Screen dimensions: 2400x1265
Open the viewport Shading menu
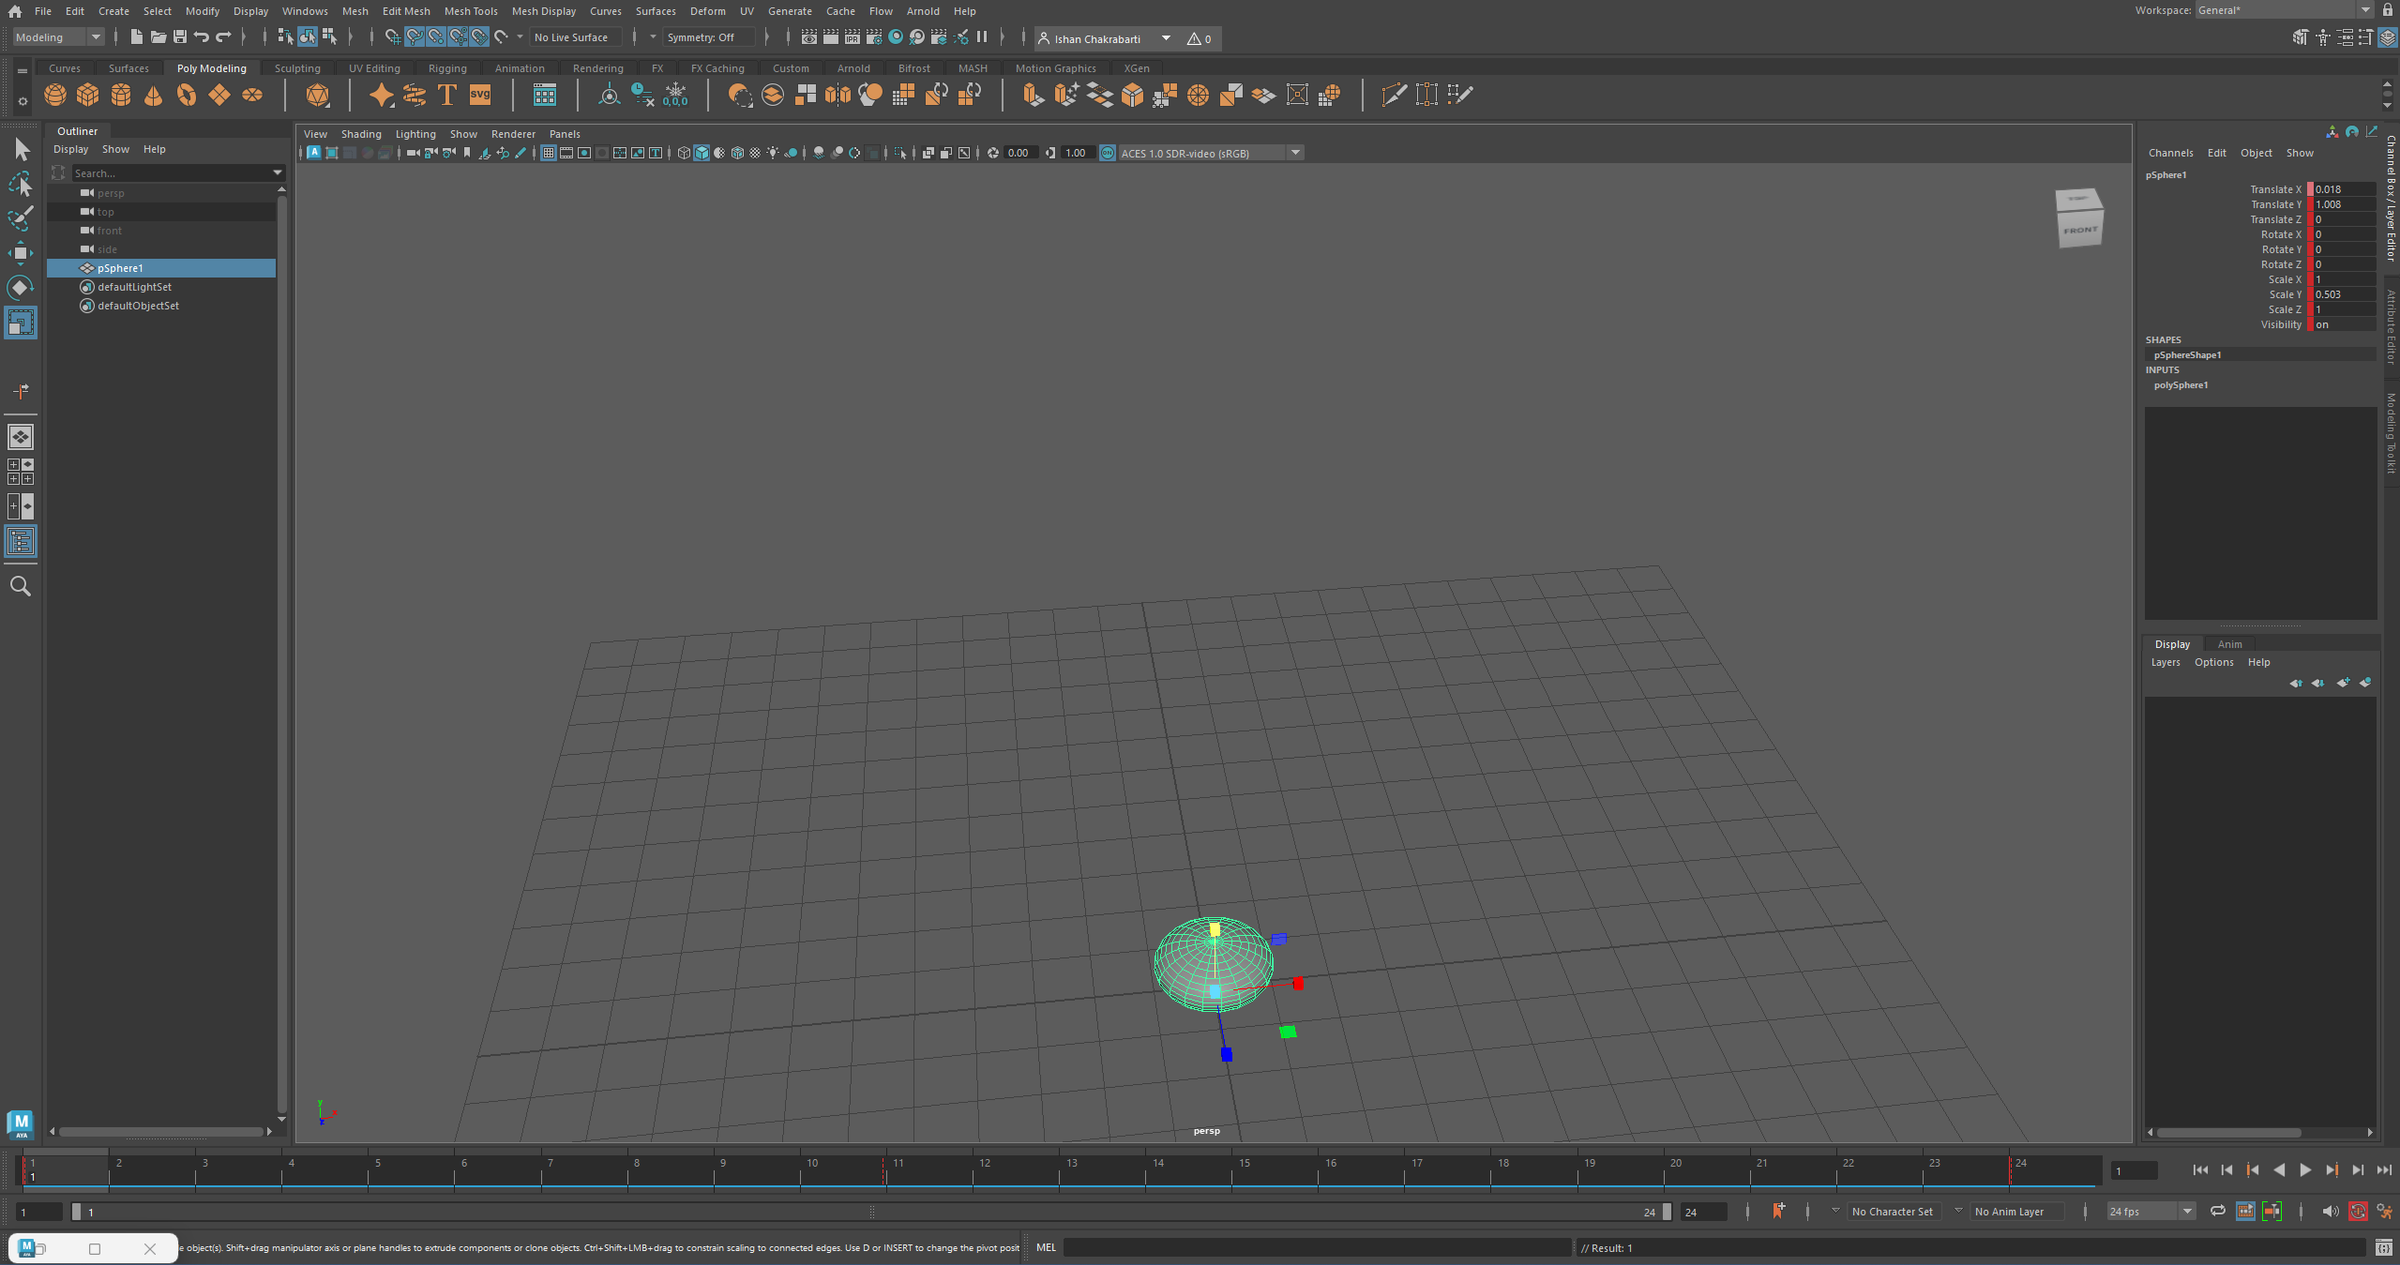coord(361,134)
